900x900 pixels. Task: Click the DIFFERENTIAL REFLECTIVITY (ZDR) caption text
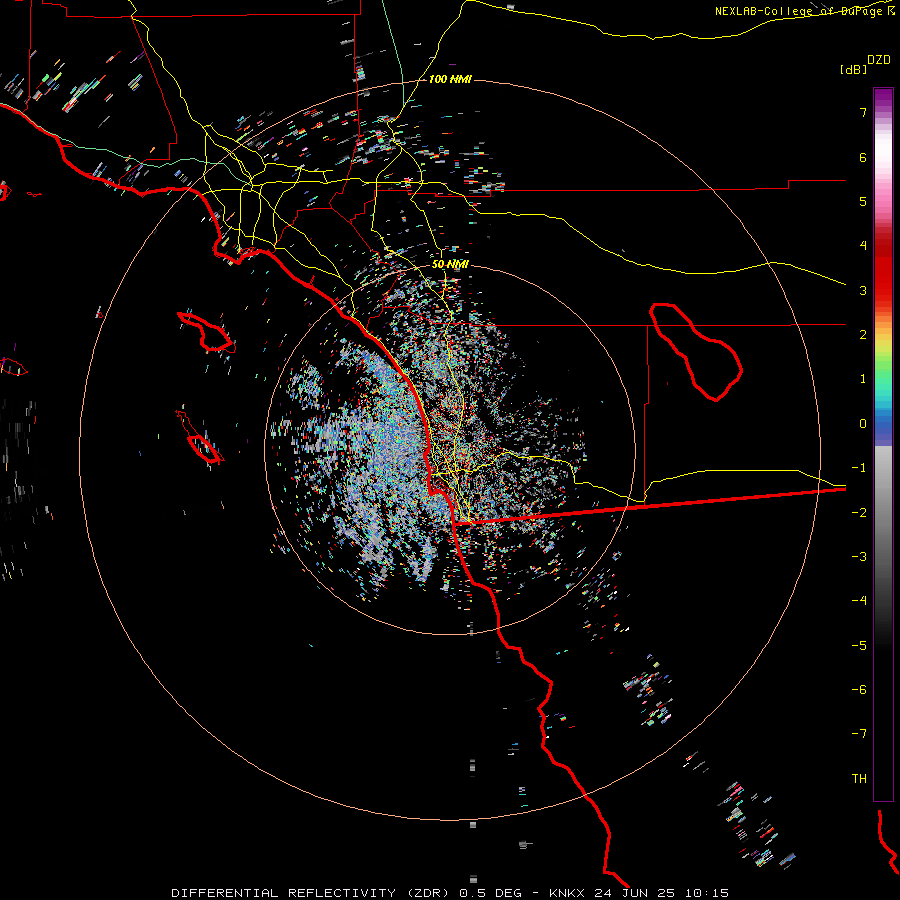click(312, 893)
